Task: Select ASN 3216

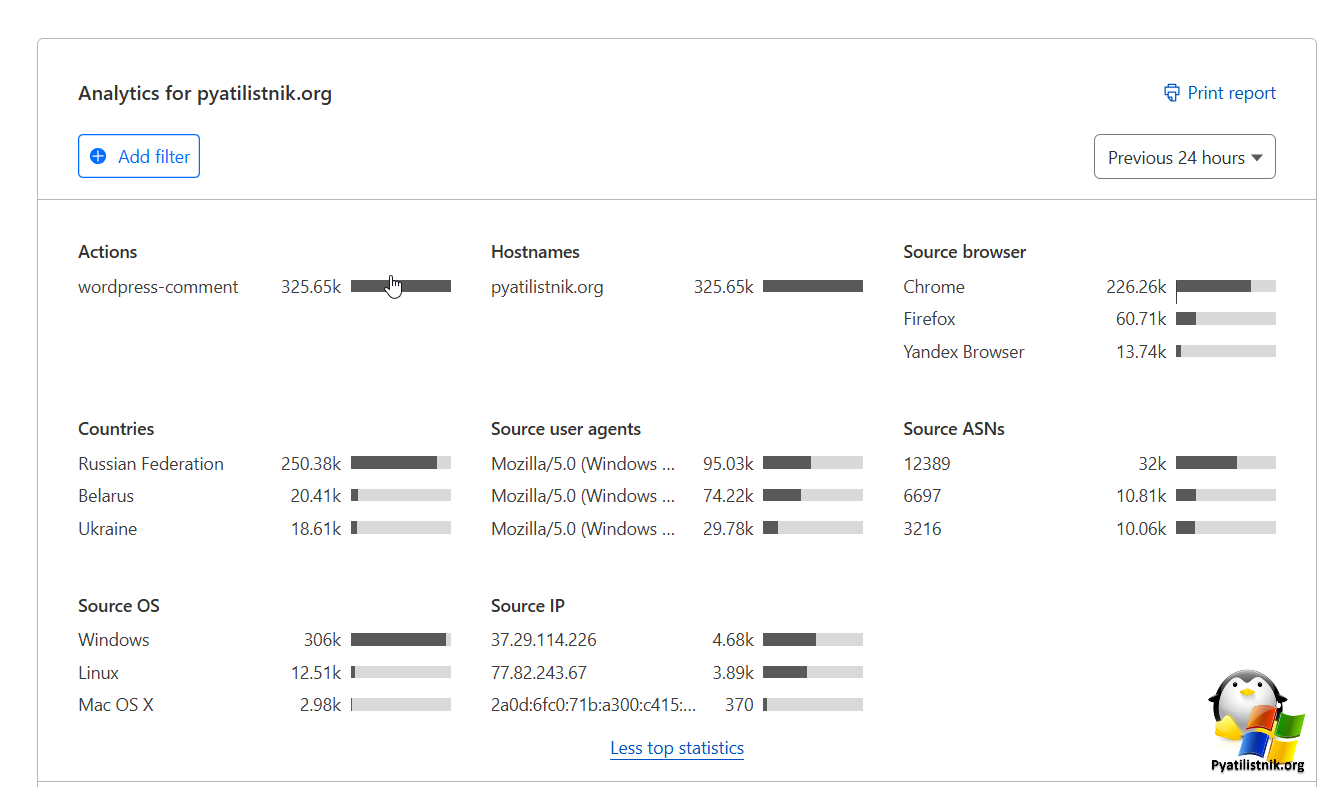Action: [922, 529]
